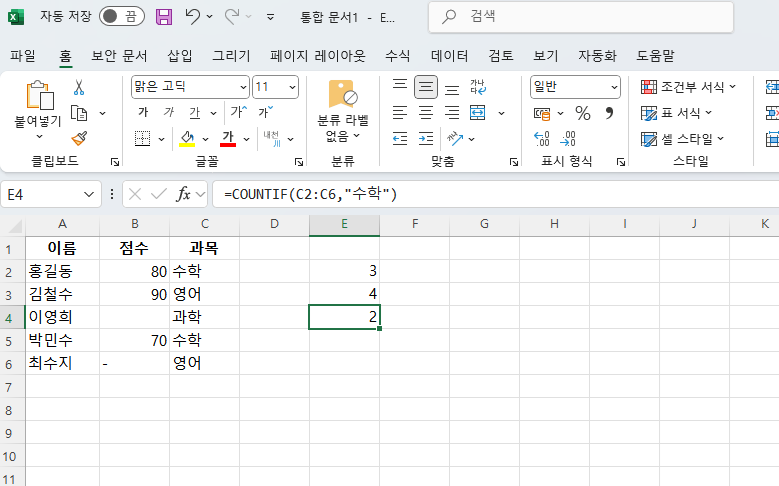Toggle bold 가 formatting

coord(143,112)
